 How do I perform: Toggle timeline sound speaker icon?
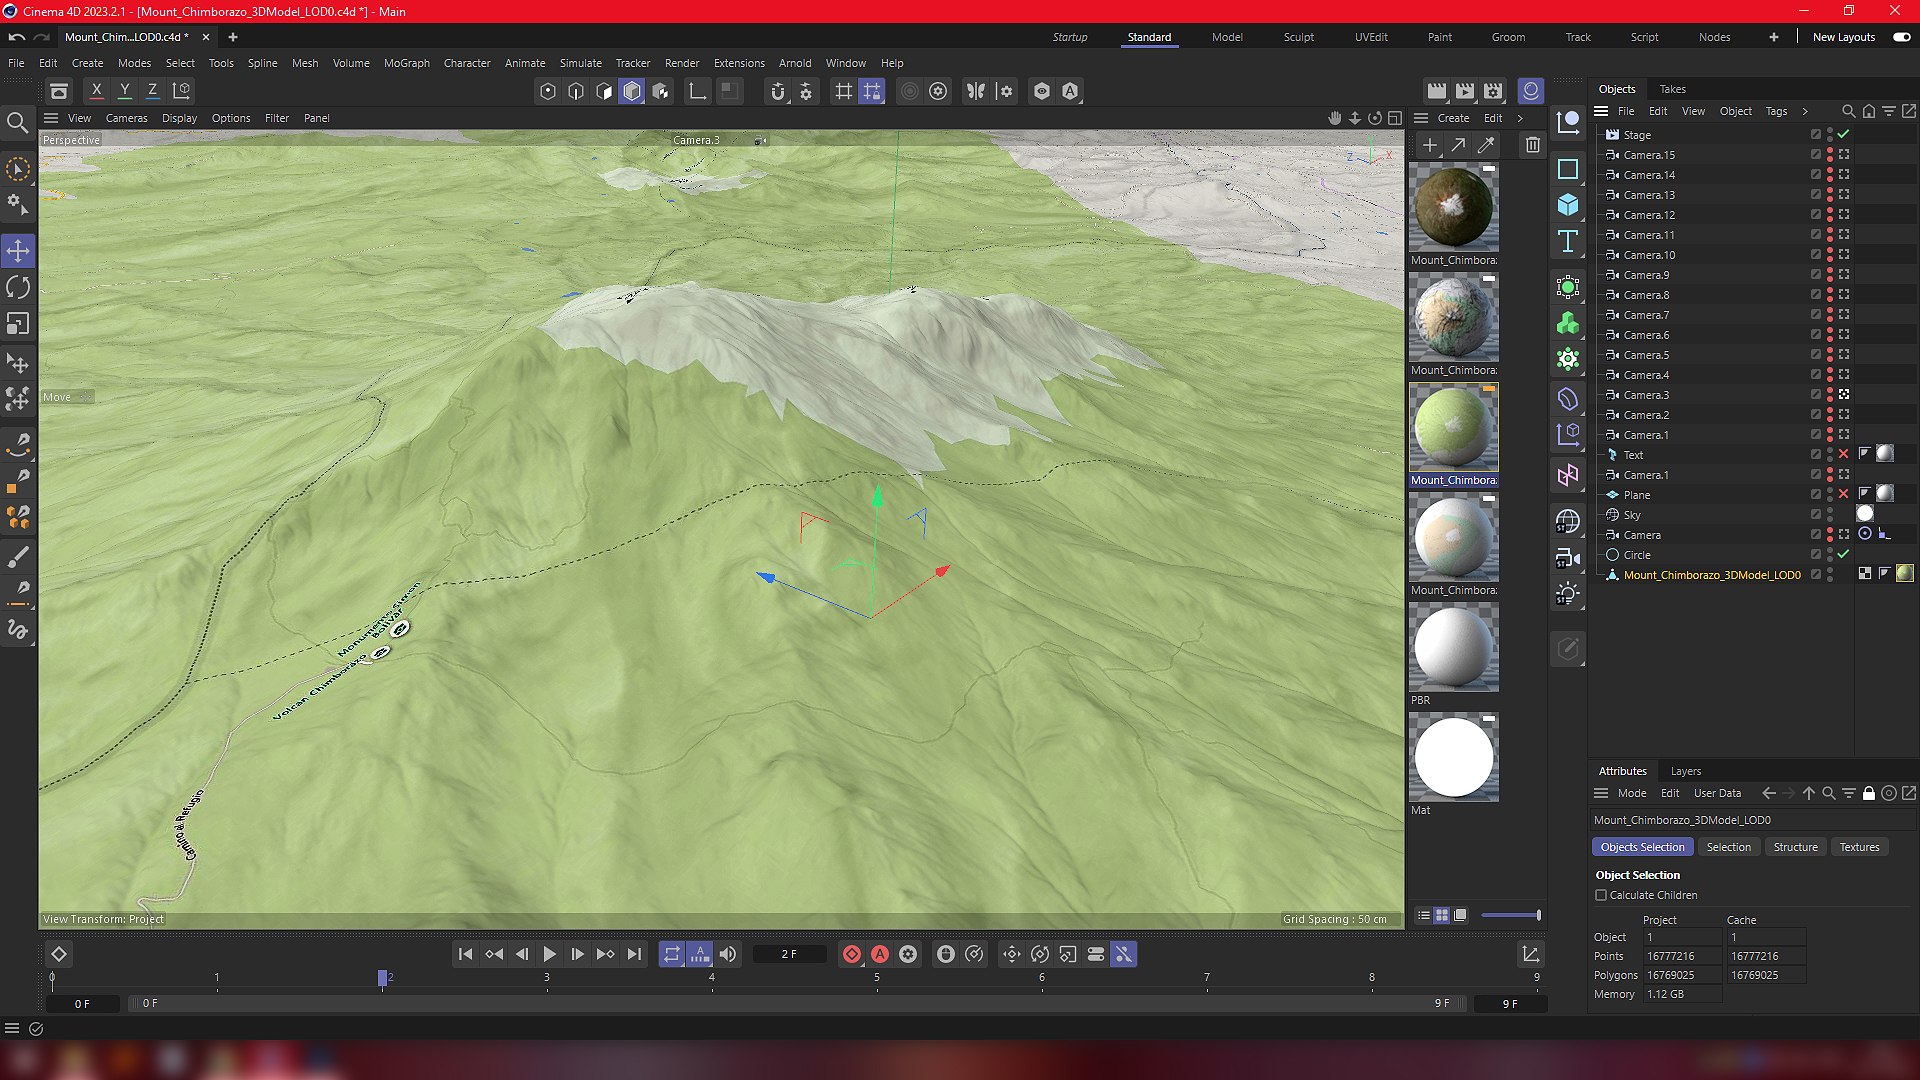(728, 955)
